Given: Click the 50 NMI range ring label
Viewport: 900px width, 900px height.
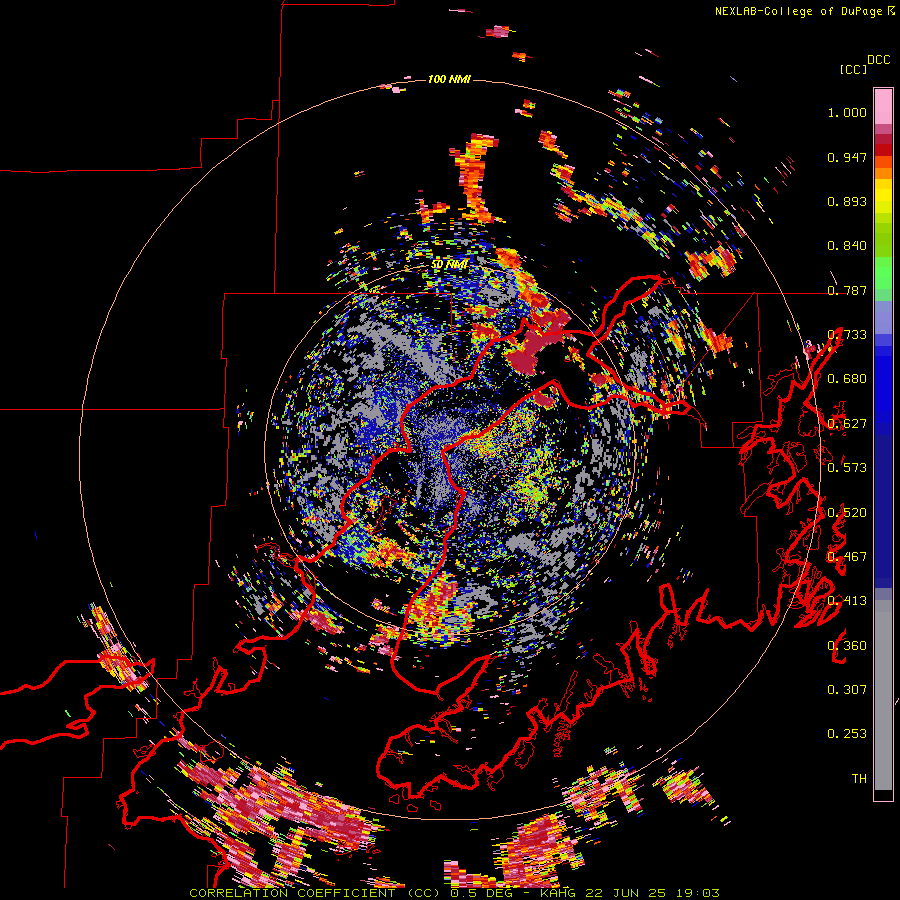Looking at the screenshot, I should point(449,265).
